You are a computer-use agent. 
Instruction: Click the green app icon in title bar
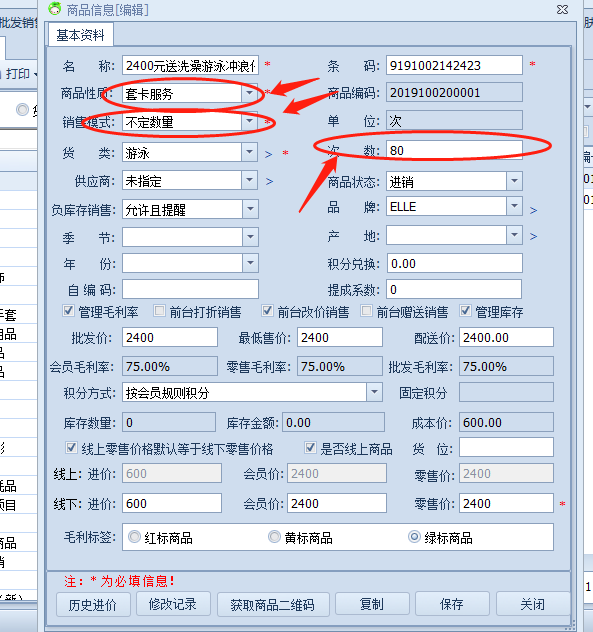pyautogui.click(x=54, y=9)
